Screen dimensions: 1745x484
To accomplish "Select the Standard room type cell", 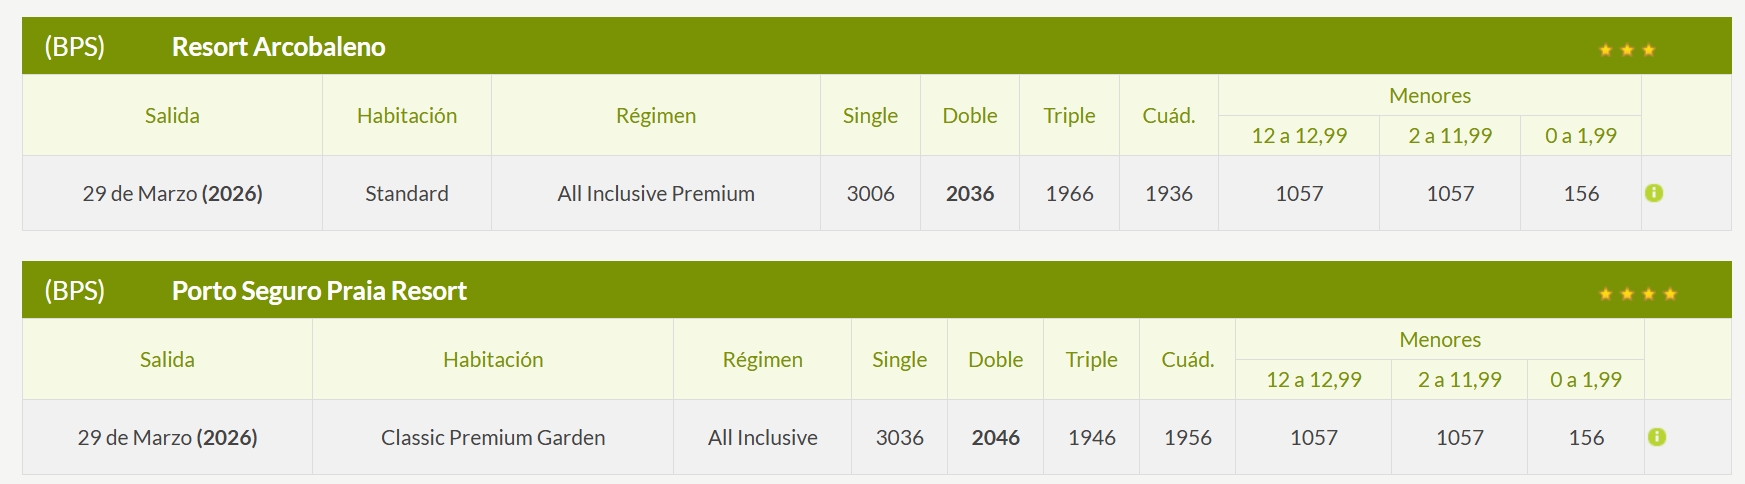I will click(x=407, y=194).
